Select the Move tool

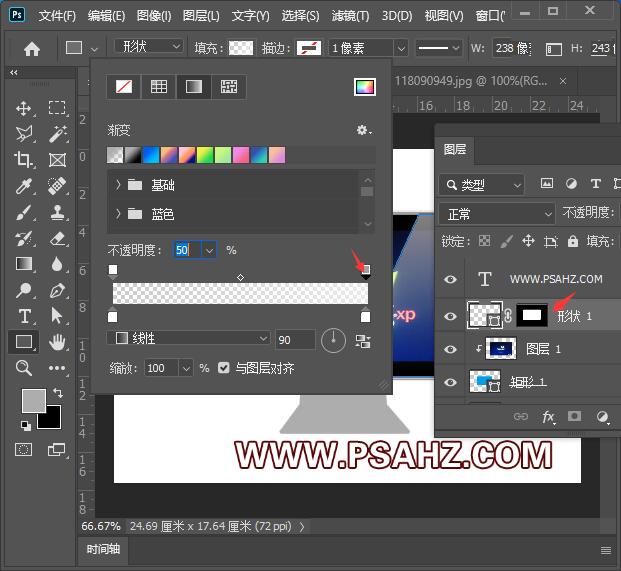pos(24,108)
